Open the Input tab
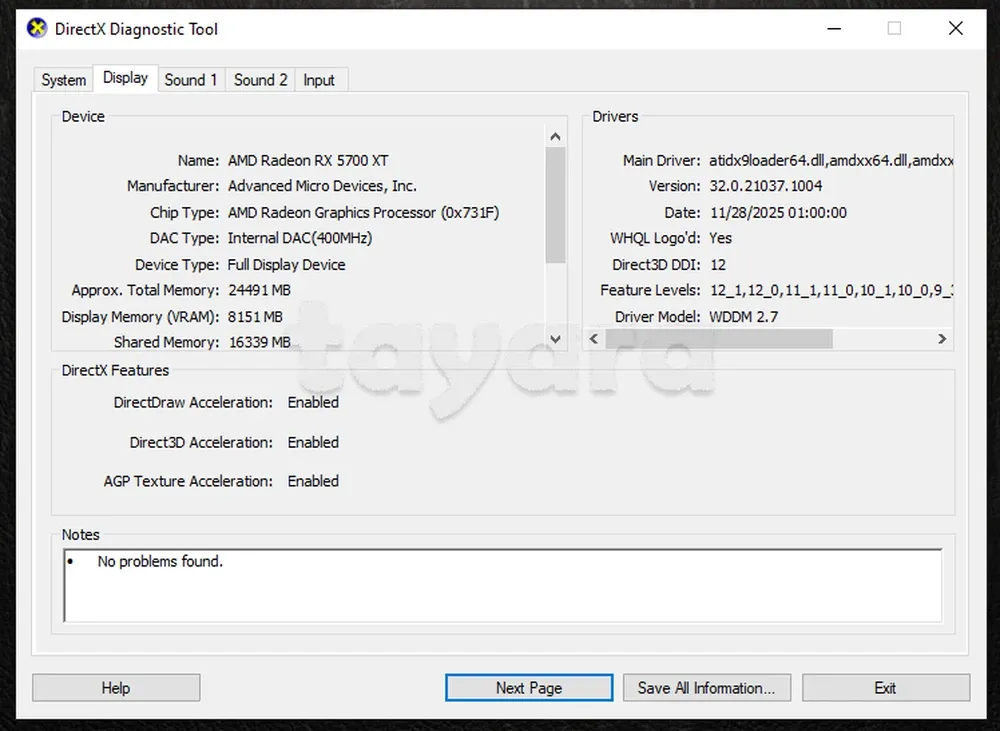Screen dimensions: 1000x731 coord(319,80)
